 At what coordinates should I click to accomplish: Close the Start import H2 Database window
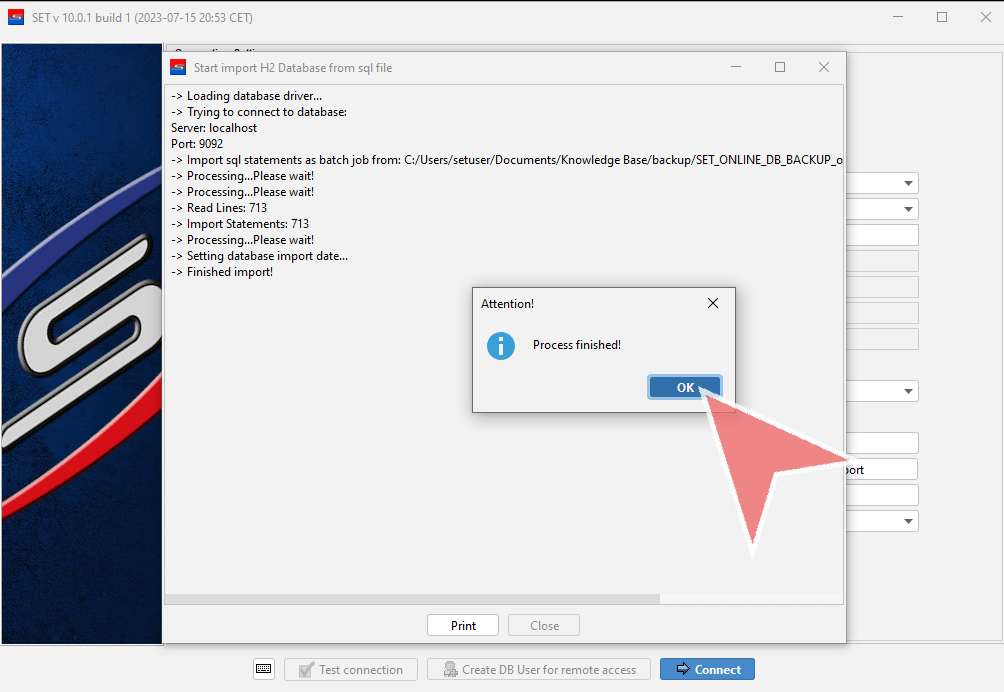pyautogui.click(x=824, y=67)
